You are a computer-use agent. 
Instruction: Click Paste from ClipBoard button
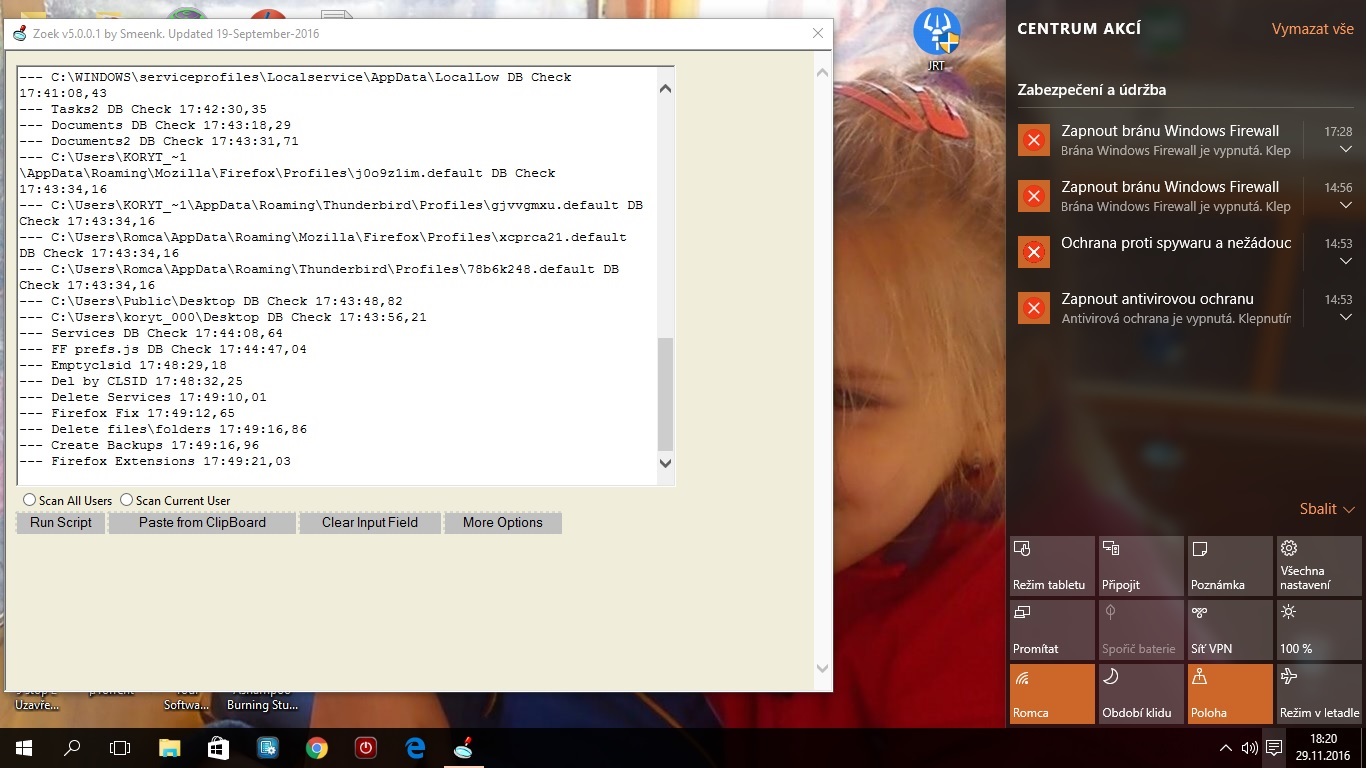coord(202,522)
